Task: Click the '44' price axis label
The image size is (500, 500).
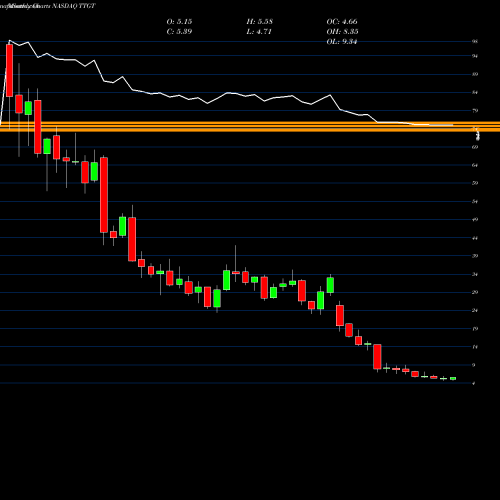Action: pos(475,238)
